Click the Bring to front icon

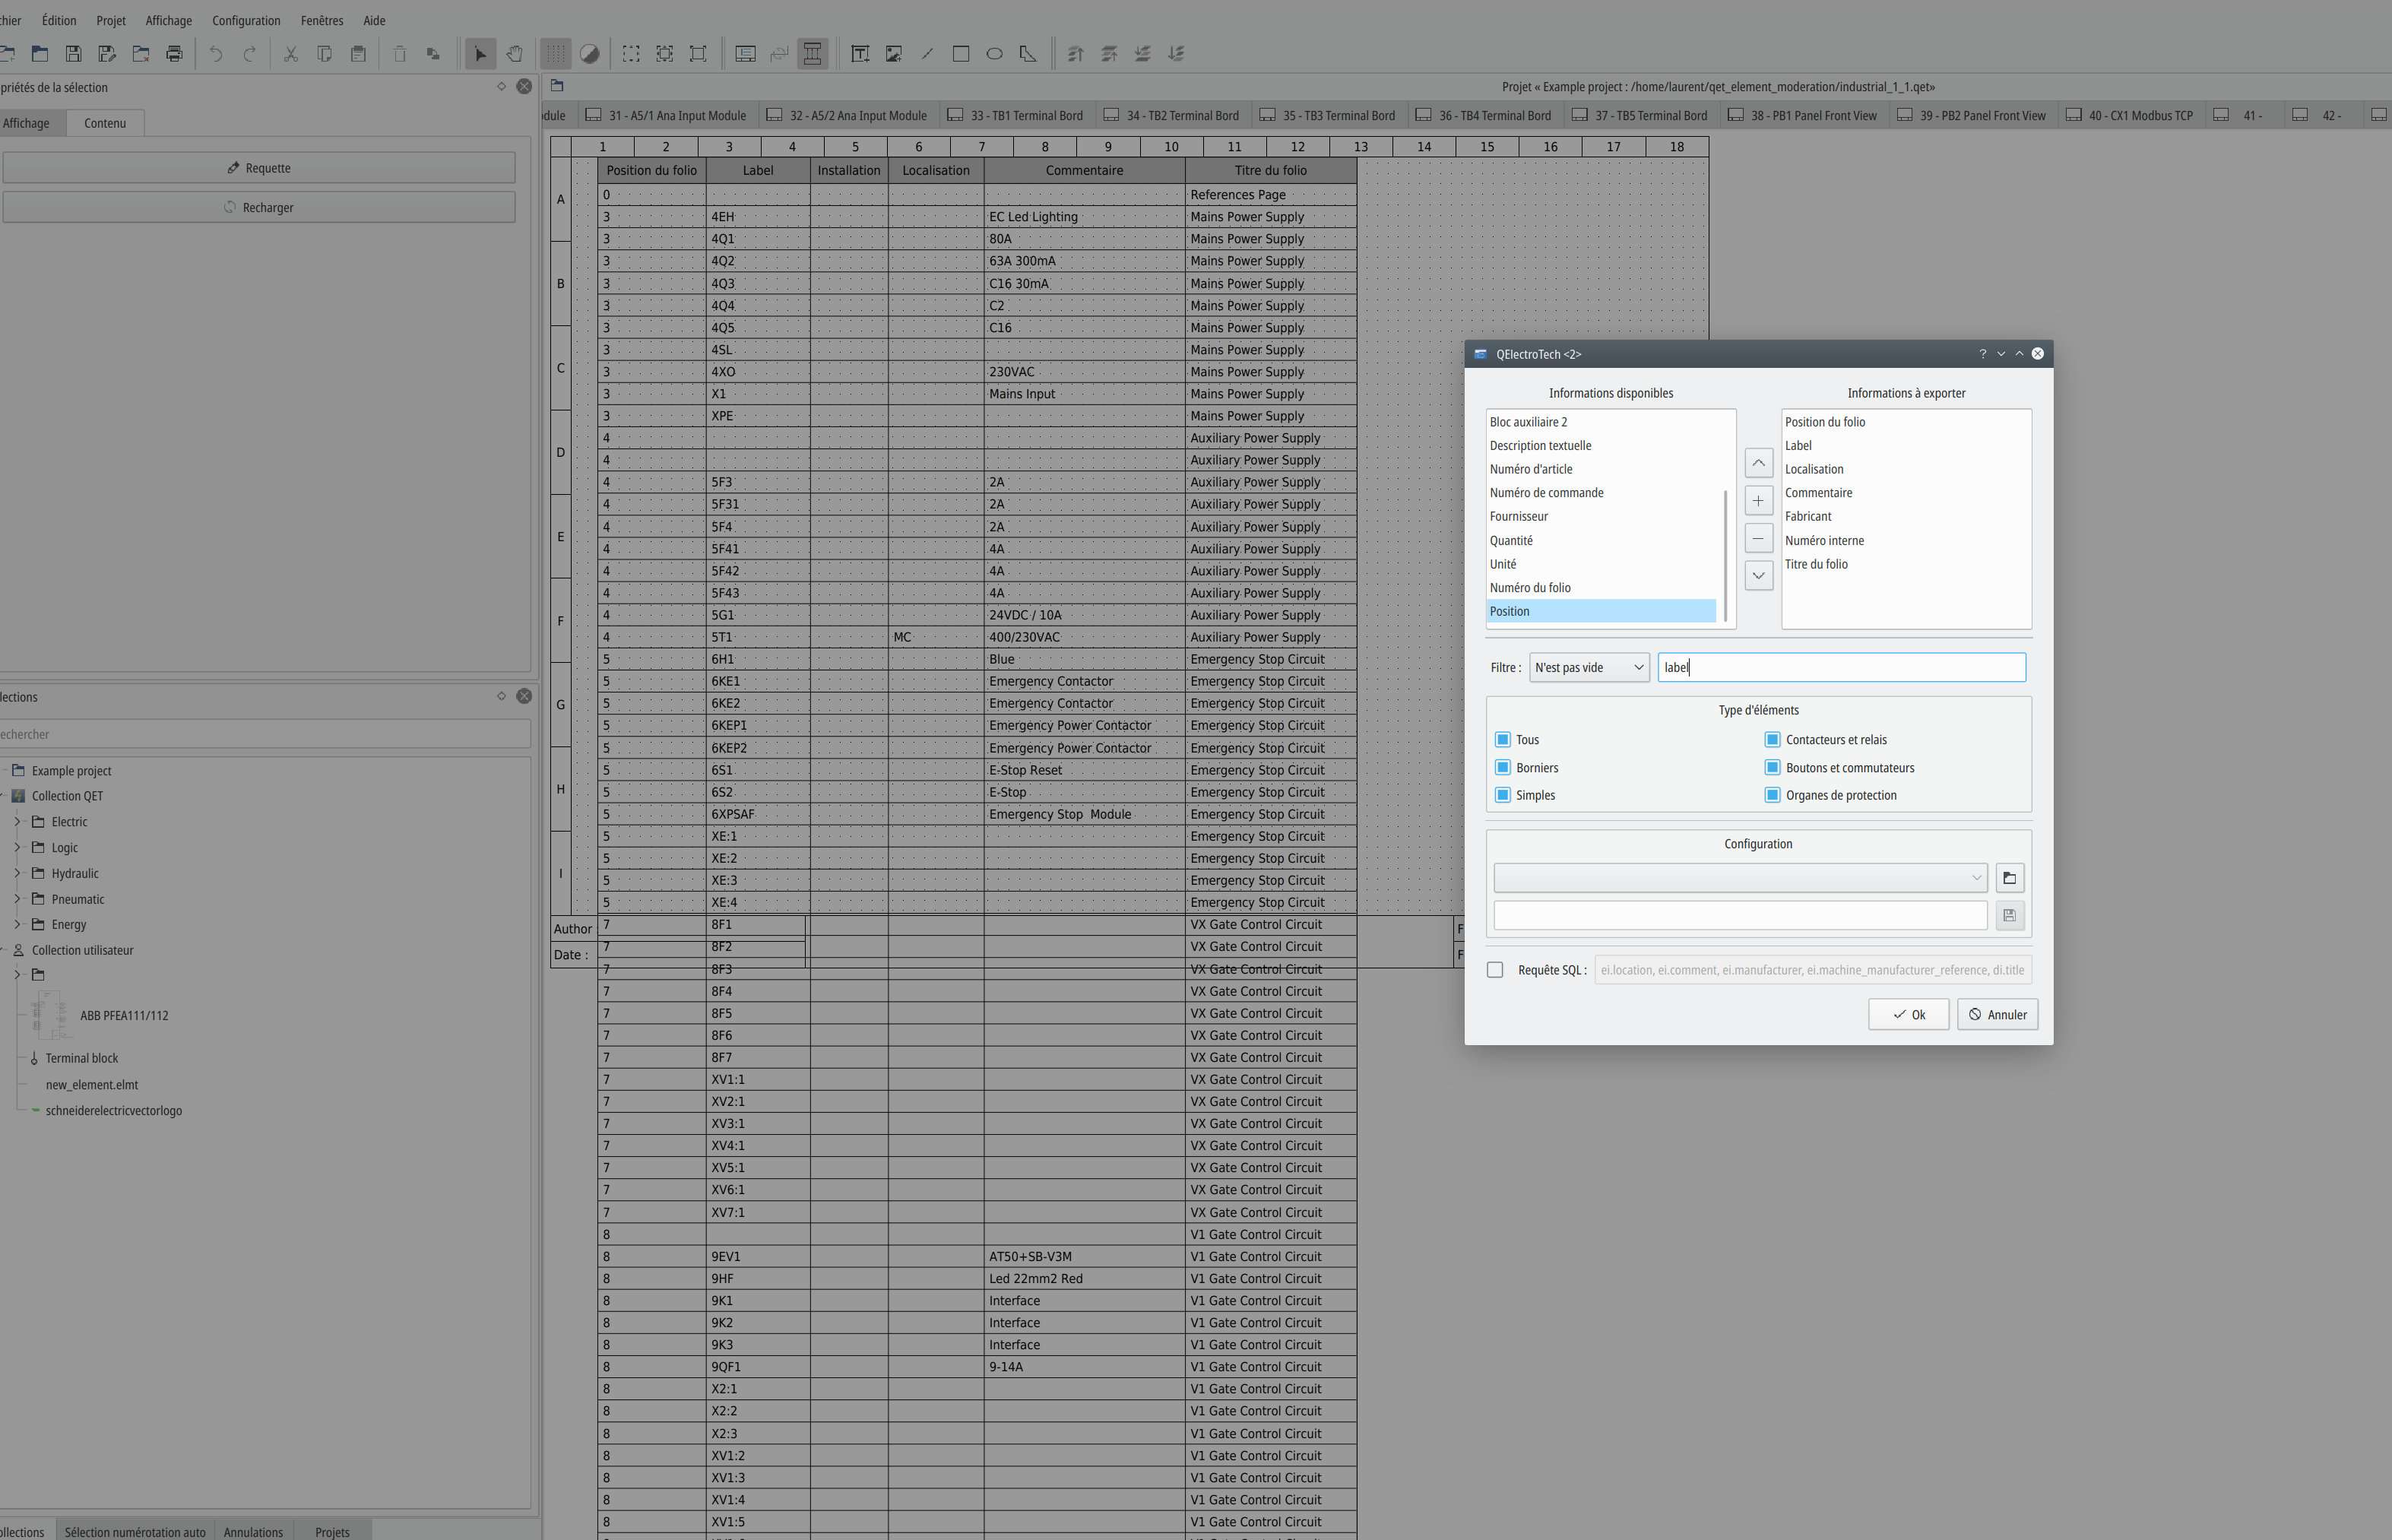tap(1076, 54)
